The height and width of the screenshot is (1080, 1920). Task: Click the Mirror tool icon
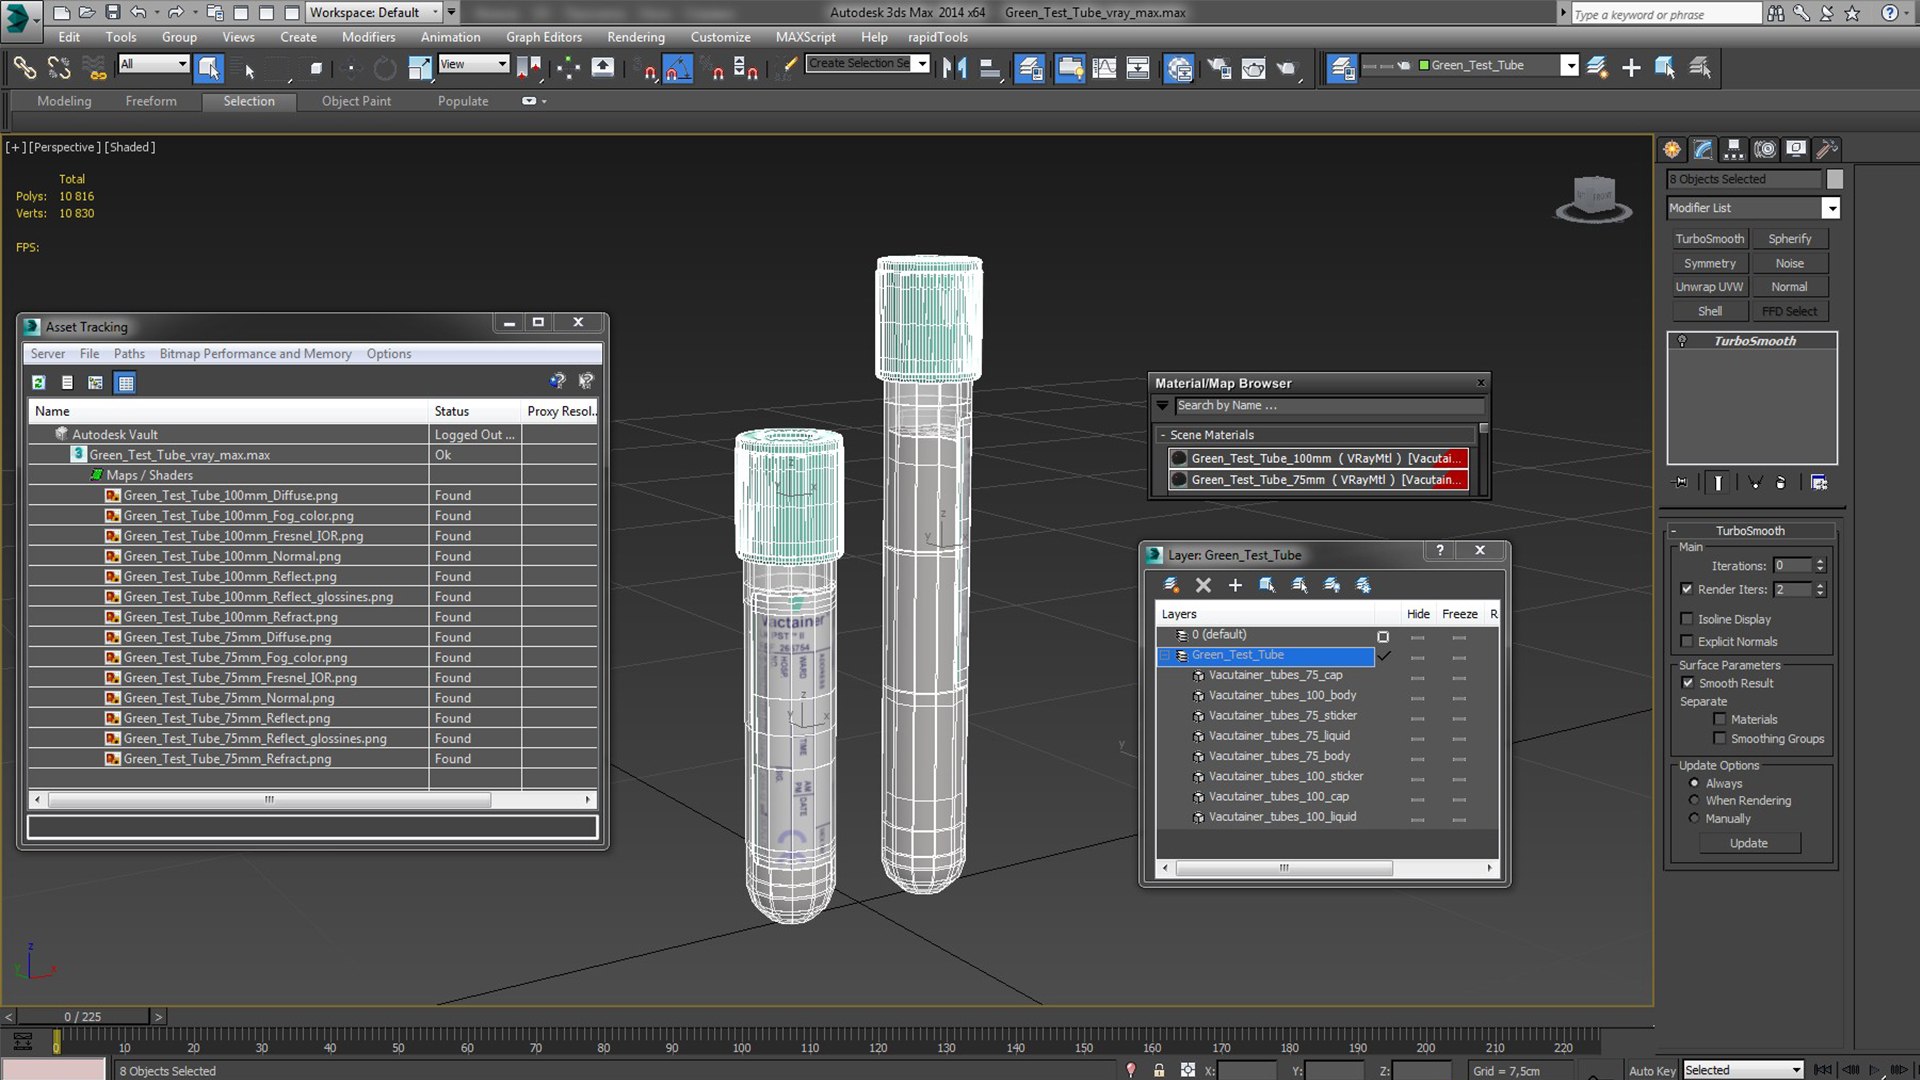(x=954, y=68)
